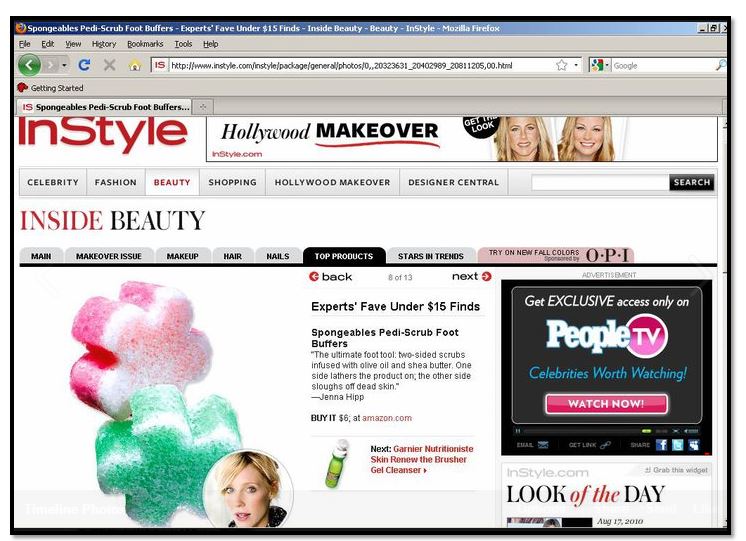The height and width of the screenshot is (541, 746).
Task: Open the Shopping navigation section
Action: [x=232, y=182]
